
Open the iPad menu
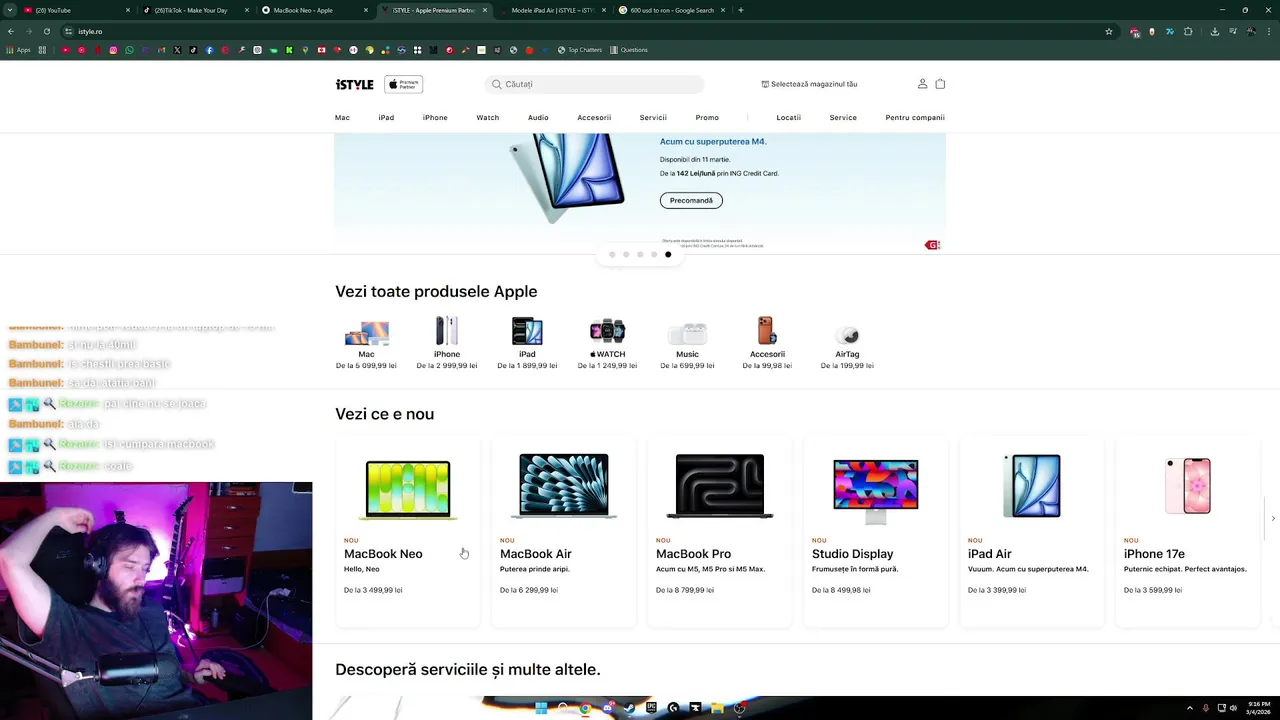click(x=386, y=117)
